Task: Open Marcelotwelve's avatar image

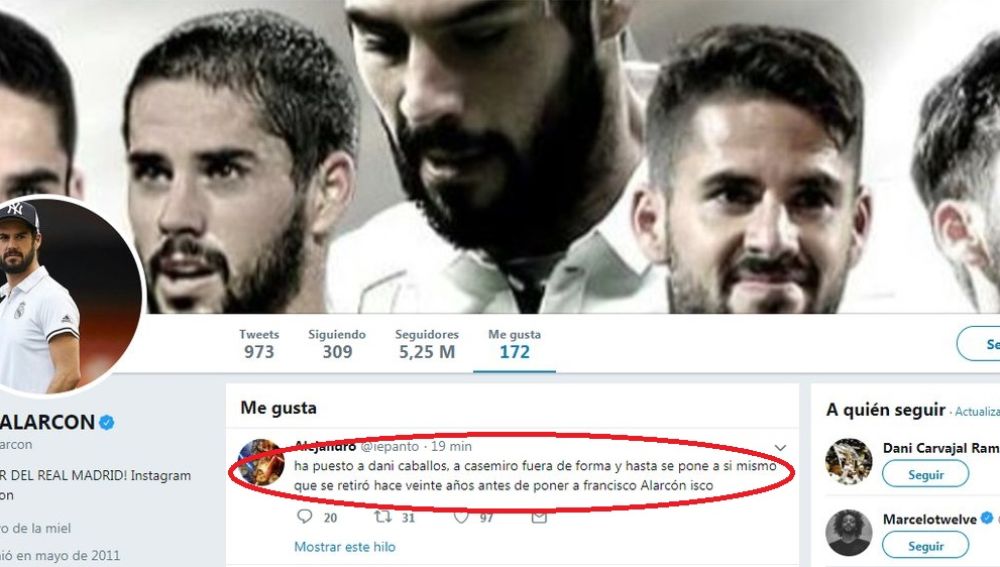Action: [848, 533]
